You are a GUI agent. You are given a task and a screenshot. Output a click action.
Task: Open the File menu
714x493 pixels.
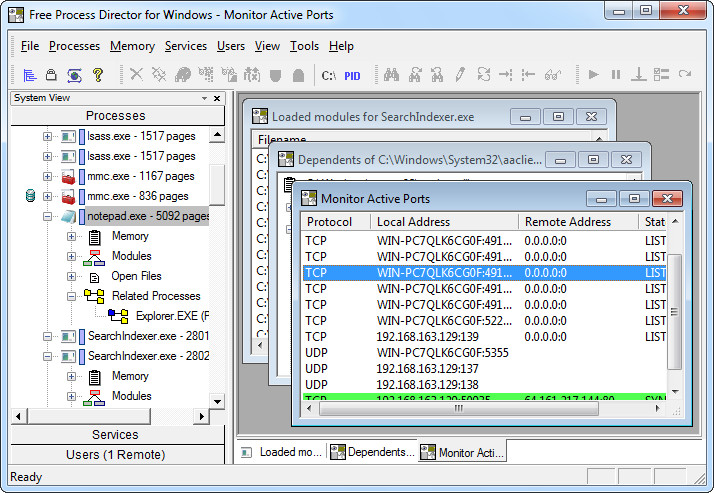[30, 46]
